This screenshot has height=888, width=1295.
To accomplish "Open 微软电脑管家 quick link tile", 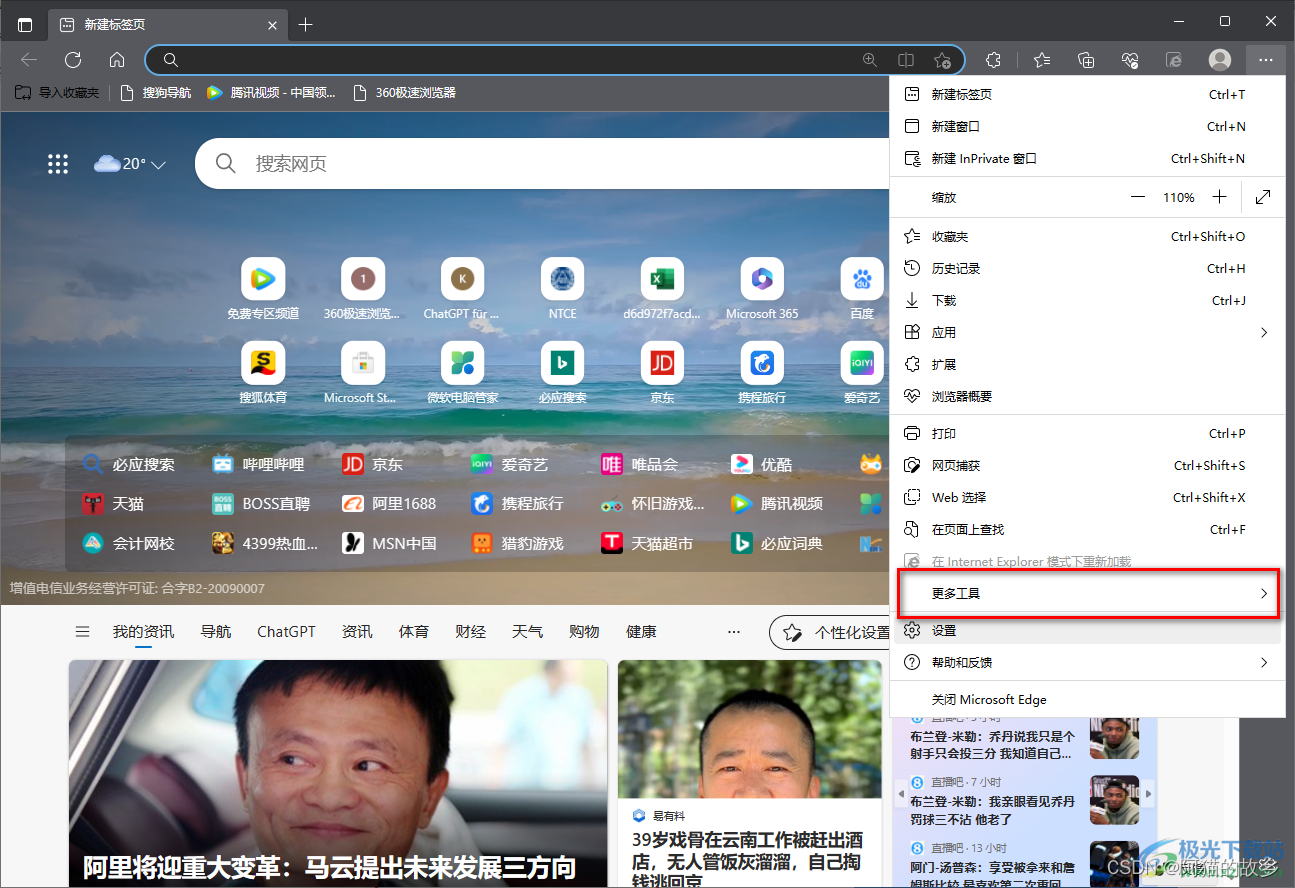I will (462, 373).
